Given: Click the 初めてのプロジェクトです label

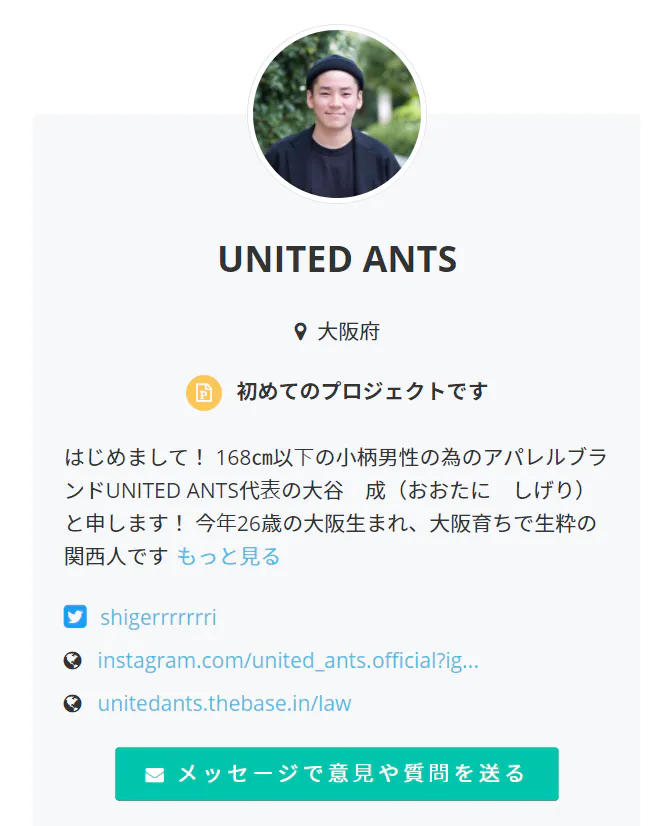Looking at the screenshot, I should pos(362,392).
